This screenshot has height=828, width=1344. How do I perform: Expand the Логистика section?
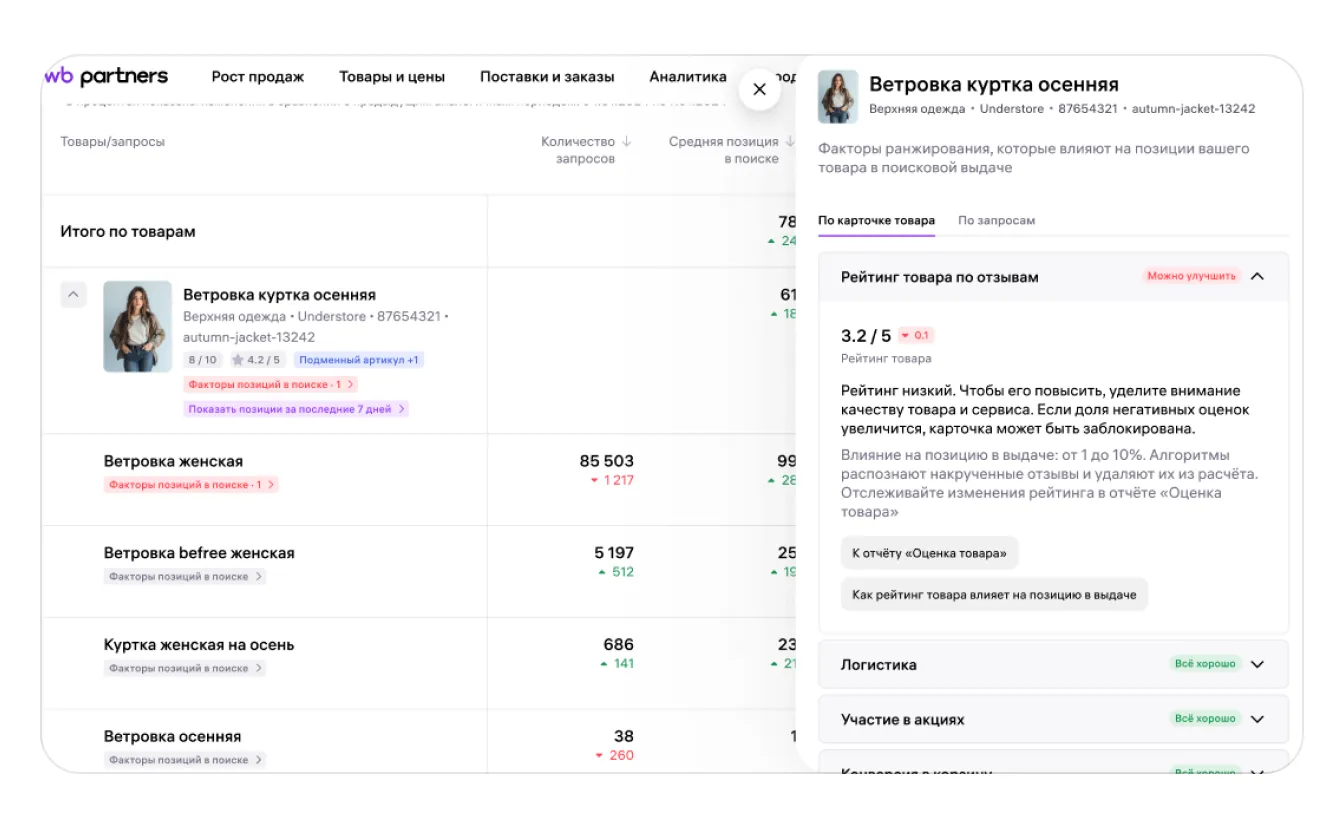point(1257,664)
